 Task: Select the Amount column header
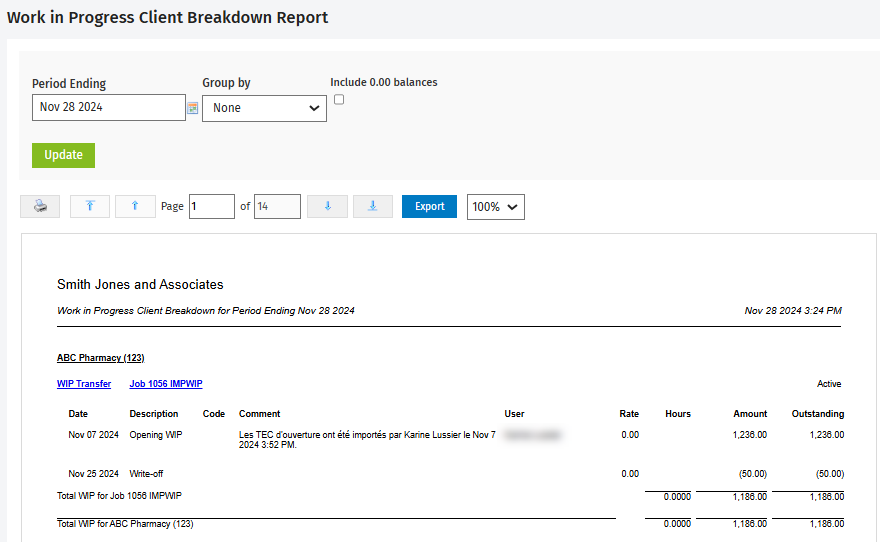coord(750,414)
